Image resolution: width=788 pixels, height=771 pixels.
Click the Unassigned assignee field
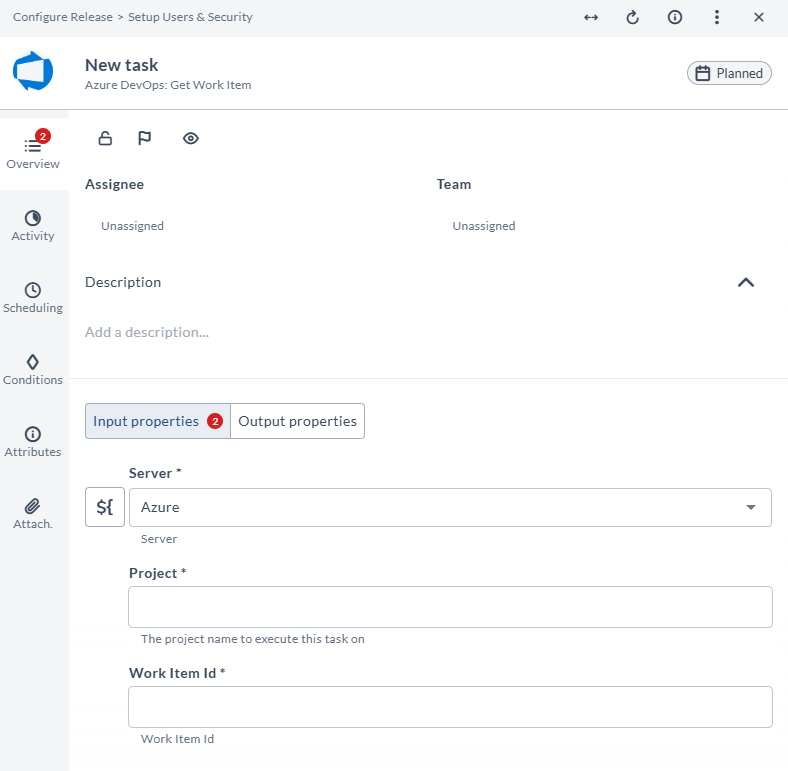[132, 226]
